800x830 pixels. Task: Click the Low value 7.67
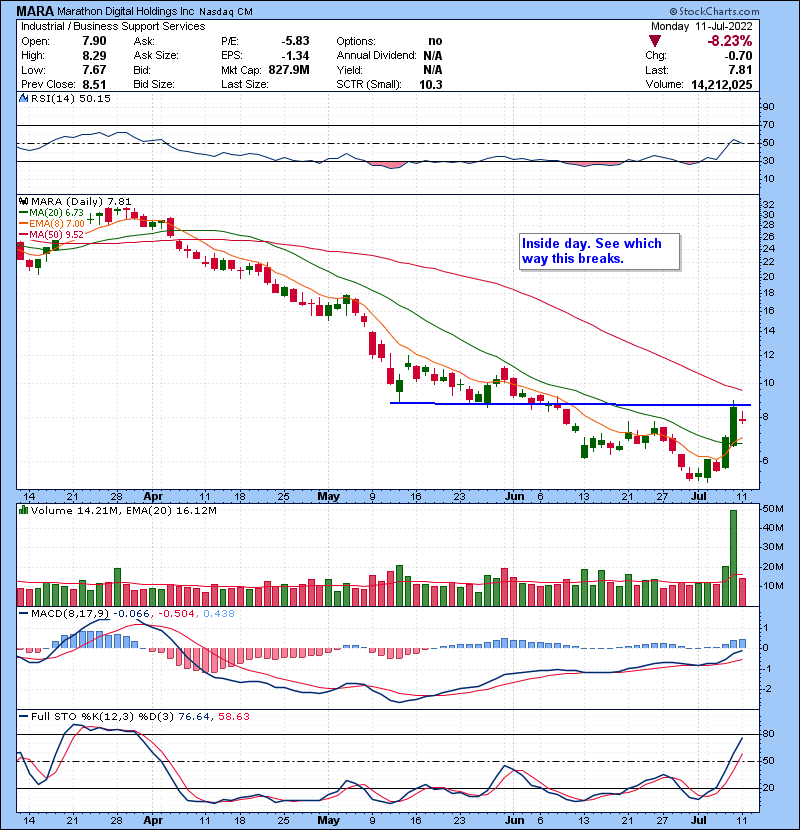click(94, 70)
